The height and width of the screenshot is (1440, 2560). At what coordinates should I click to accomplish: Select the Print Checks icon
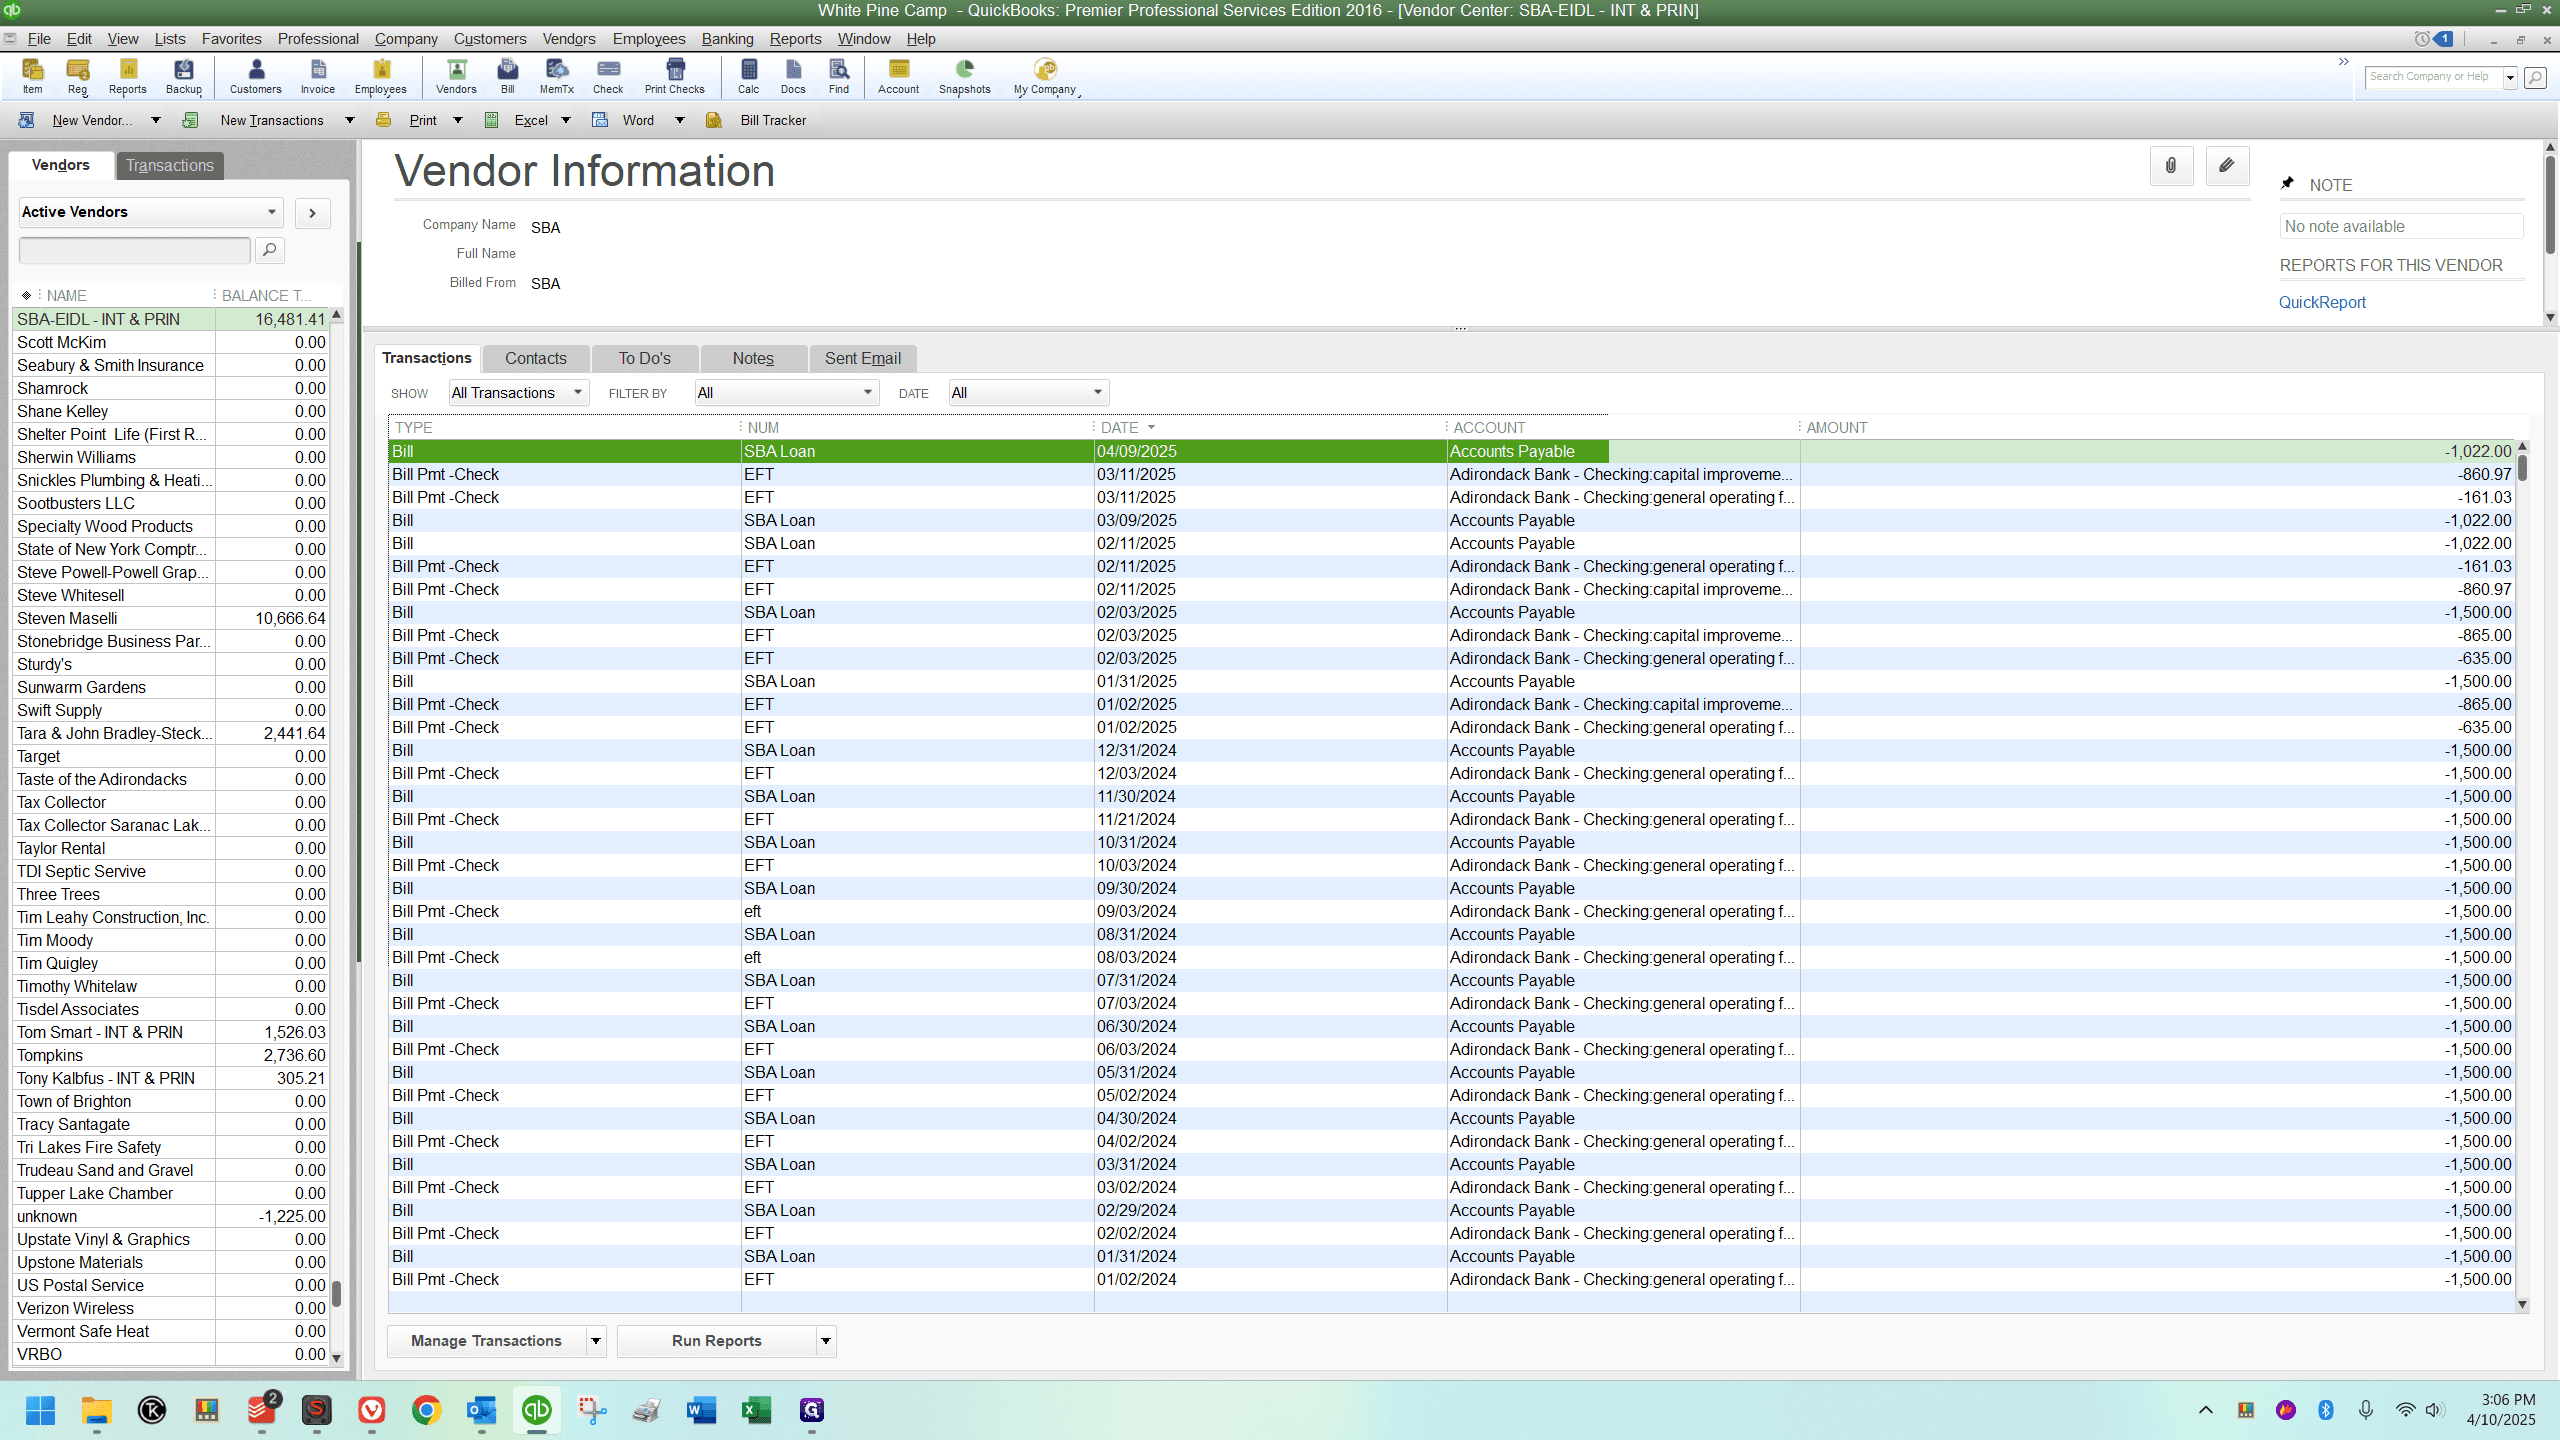click(675, 76)
